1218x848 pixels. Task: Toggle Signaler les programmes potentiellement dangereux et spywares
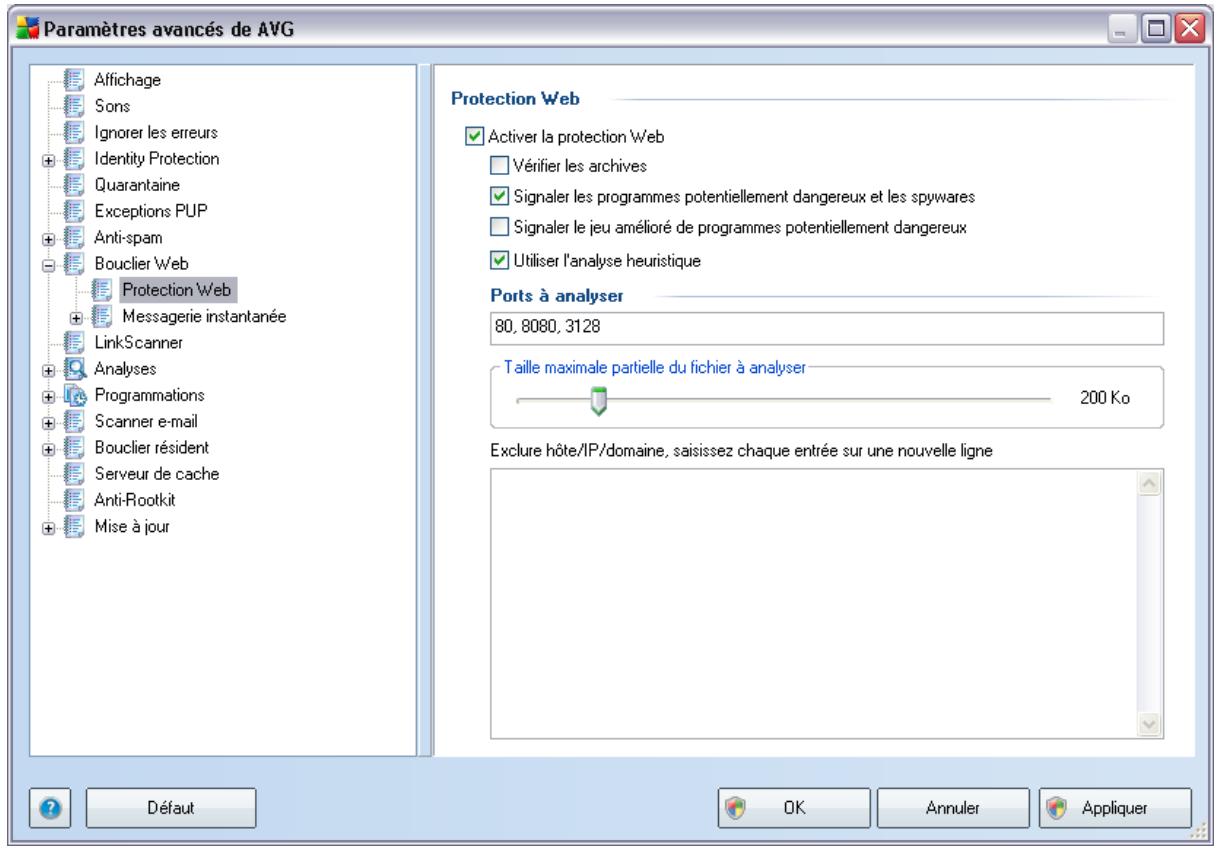coord(498,195)
